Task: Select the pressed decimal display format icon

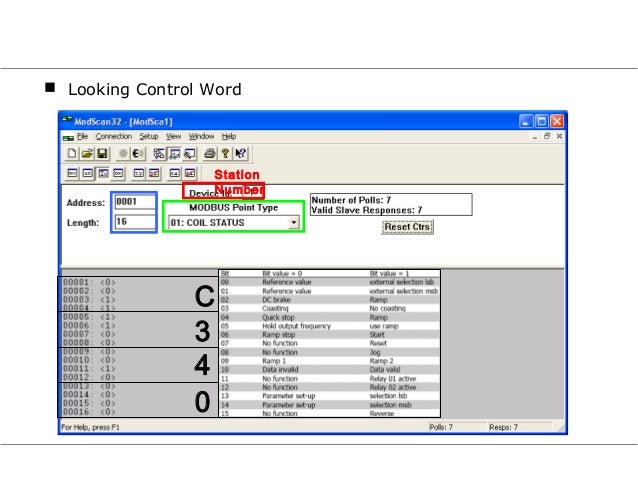Action: 103,173
